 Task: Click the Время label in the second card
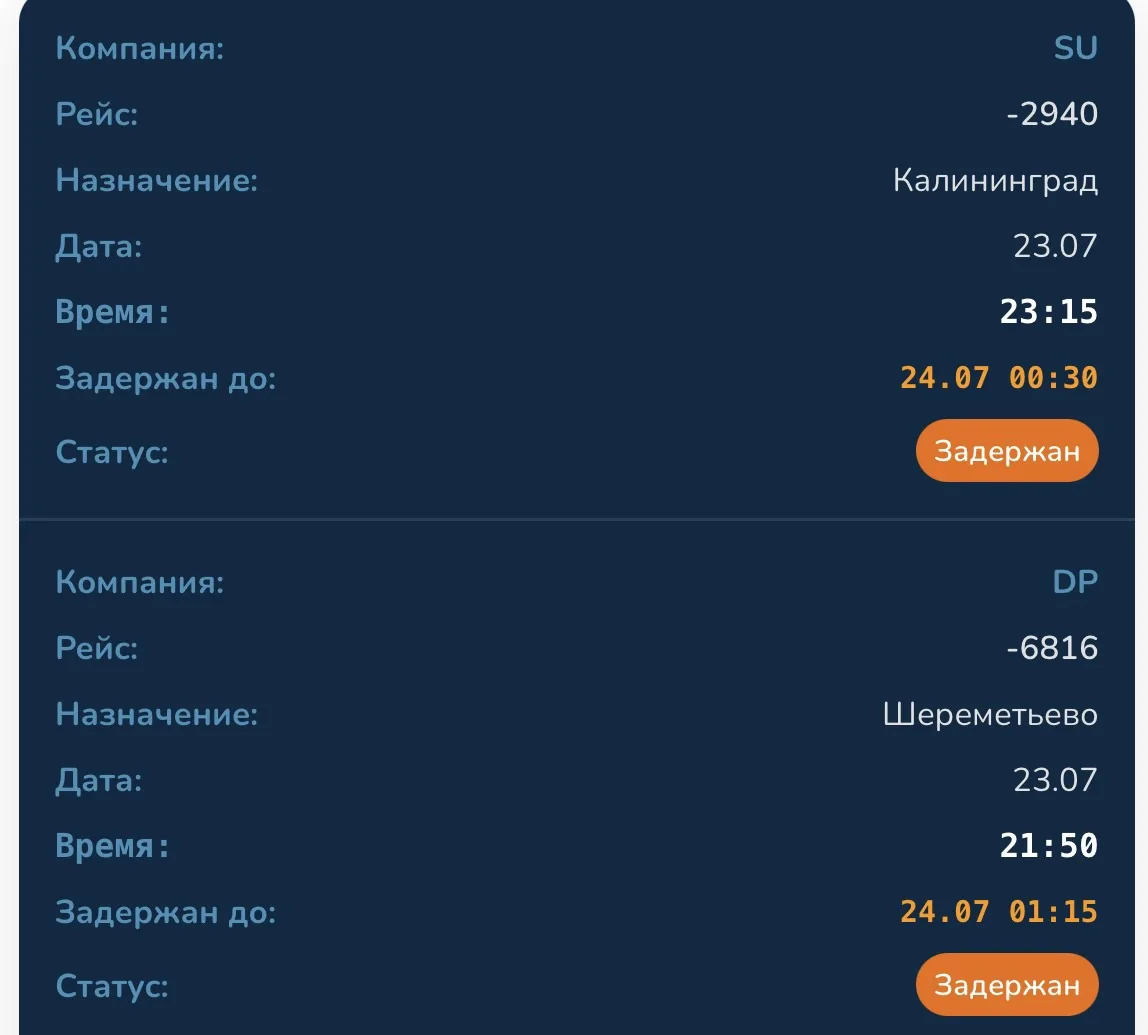(112, 846)
